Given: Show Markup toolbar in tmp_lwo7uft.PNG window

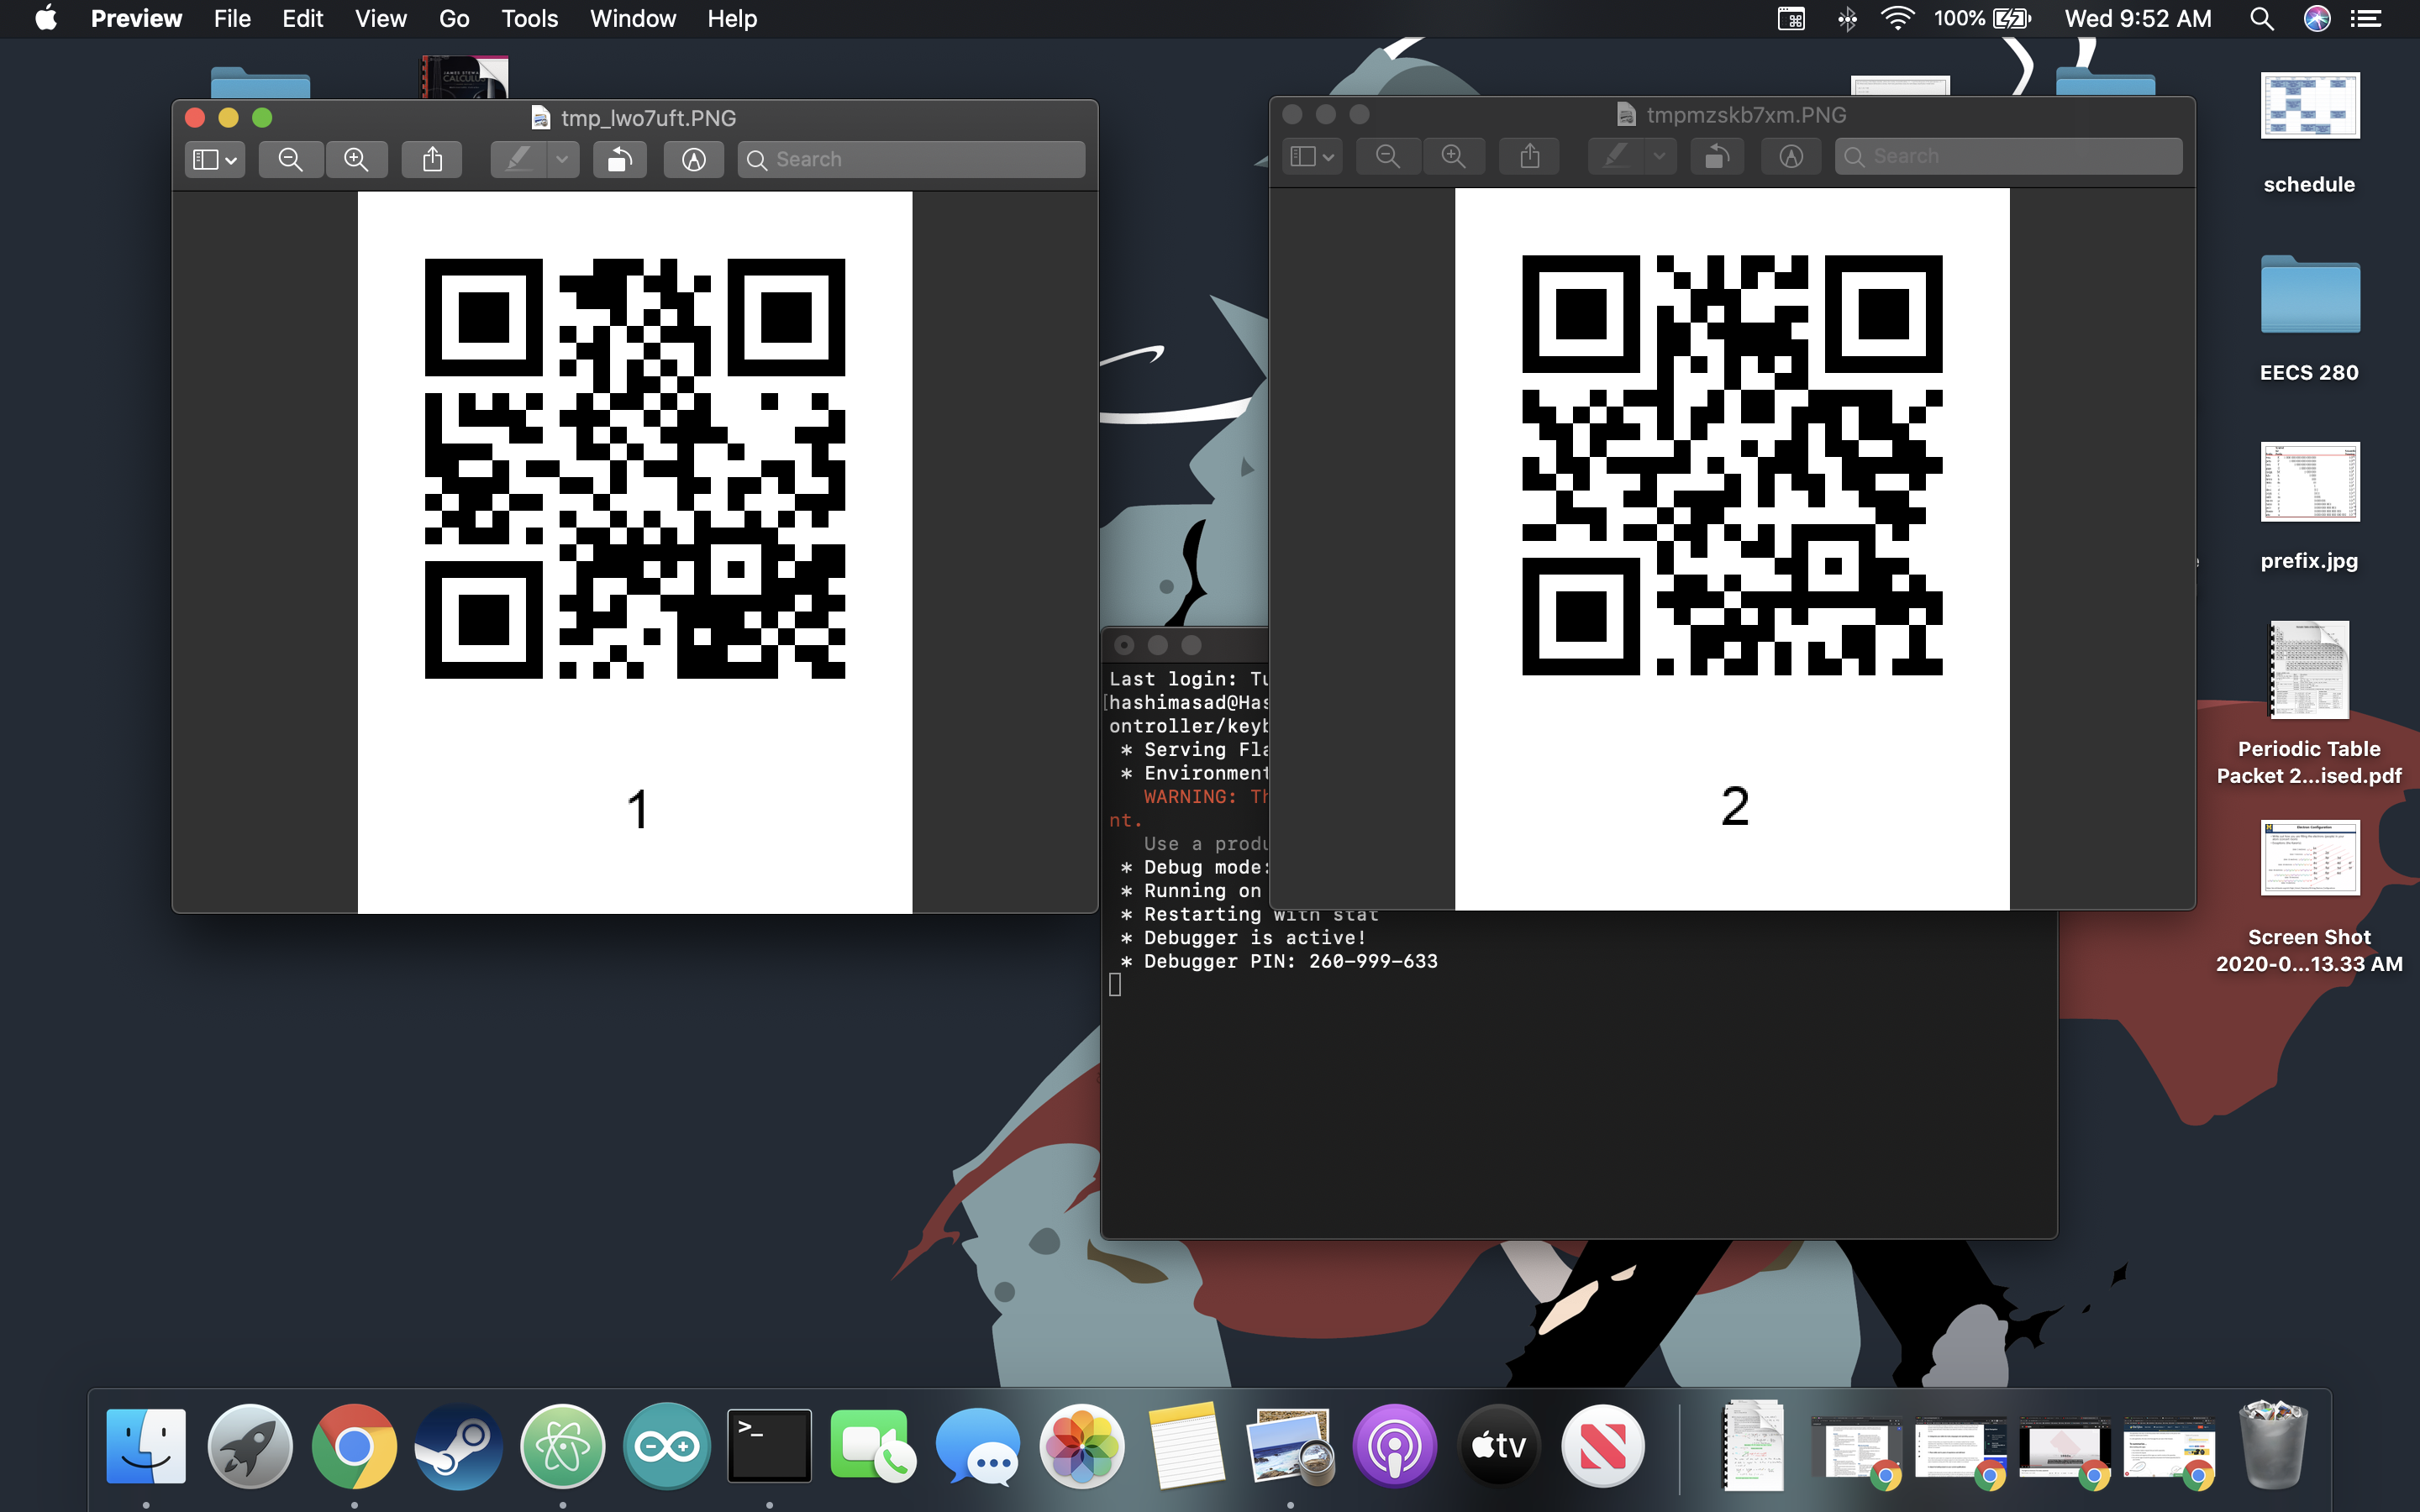Looking at the screenshot, I should (693, 159).
